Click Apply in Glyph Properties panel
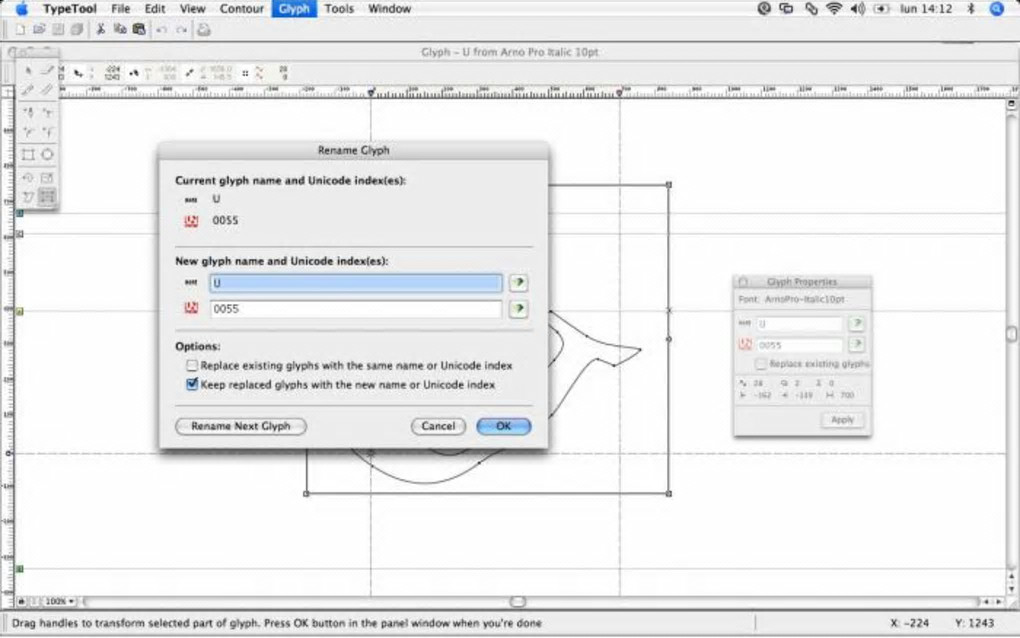This screenshot has height=638, width=1020. pyautogui.click(x=842, y=419)
